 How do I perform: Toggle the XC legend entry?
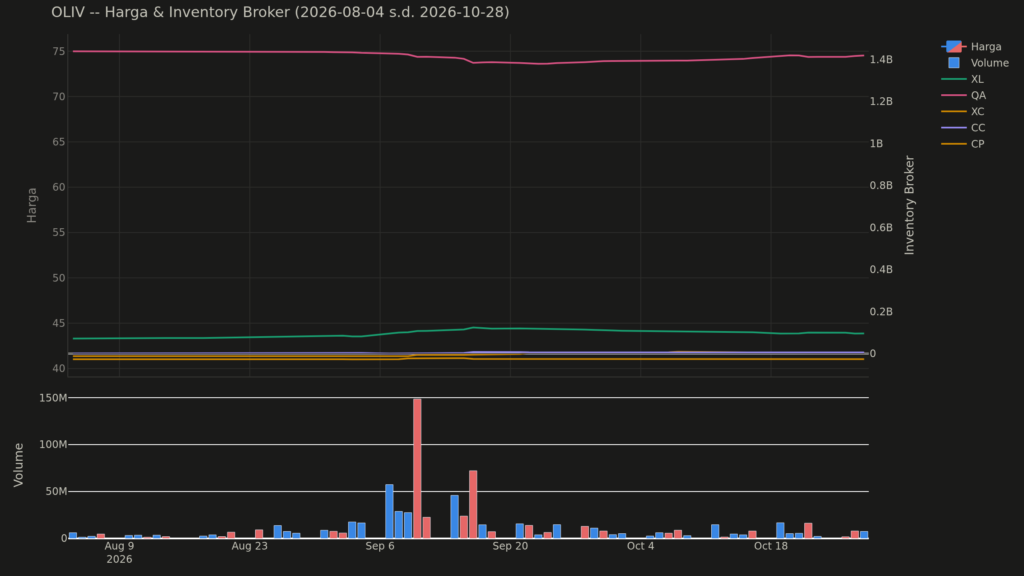pyautogui.click(x=963, y=112)
